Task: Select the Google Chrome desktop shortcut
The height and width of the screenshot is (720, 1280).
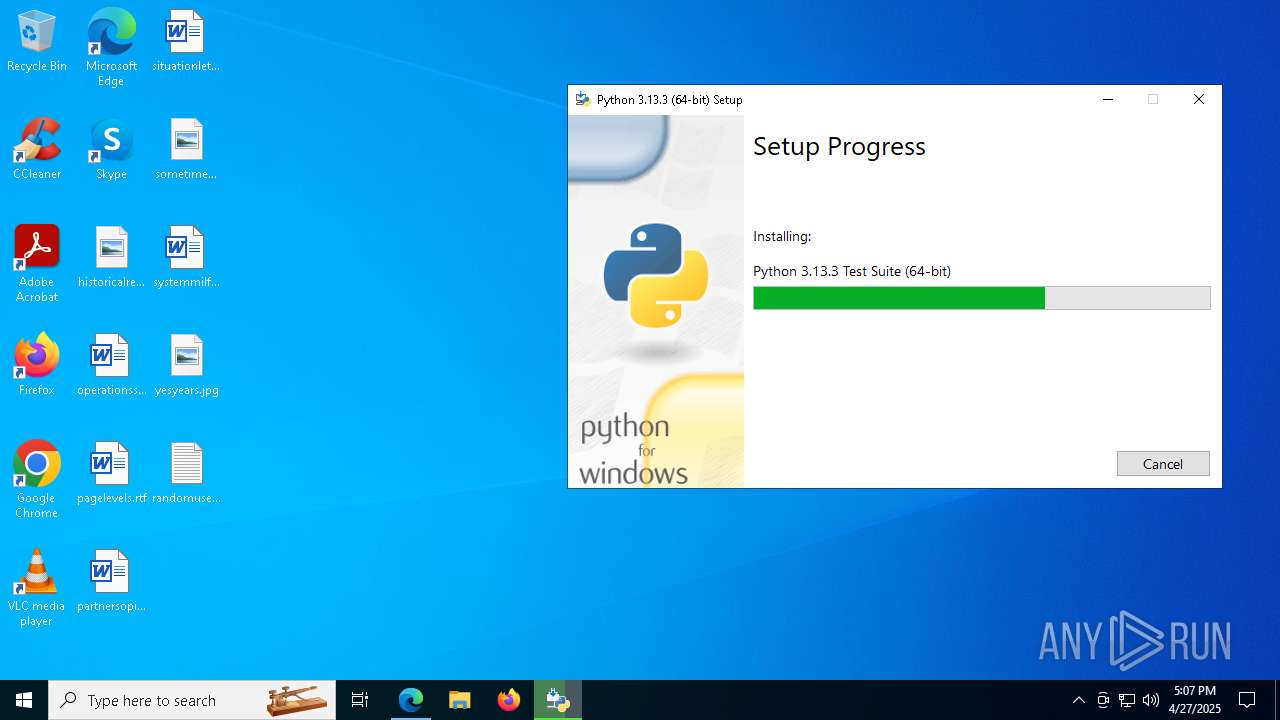Action: coord(37,480)
